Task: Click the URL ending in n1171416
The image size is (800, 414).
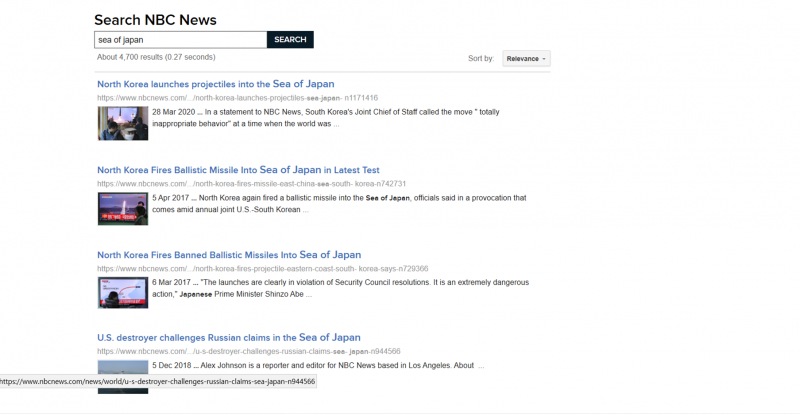Action: (x=237, y=98)
